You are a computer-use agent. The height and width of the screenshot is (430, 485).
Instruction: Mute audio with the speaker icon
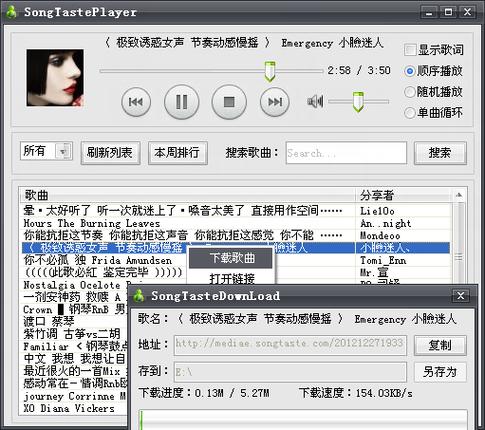pos(315,101)
